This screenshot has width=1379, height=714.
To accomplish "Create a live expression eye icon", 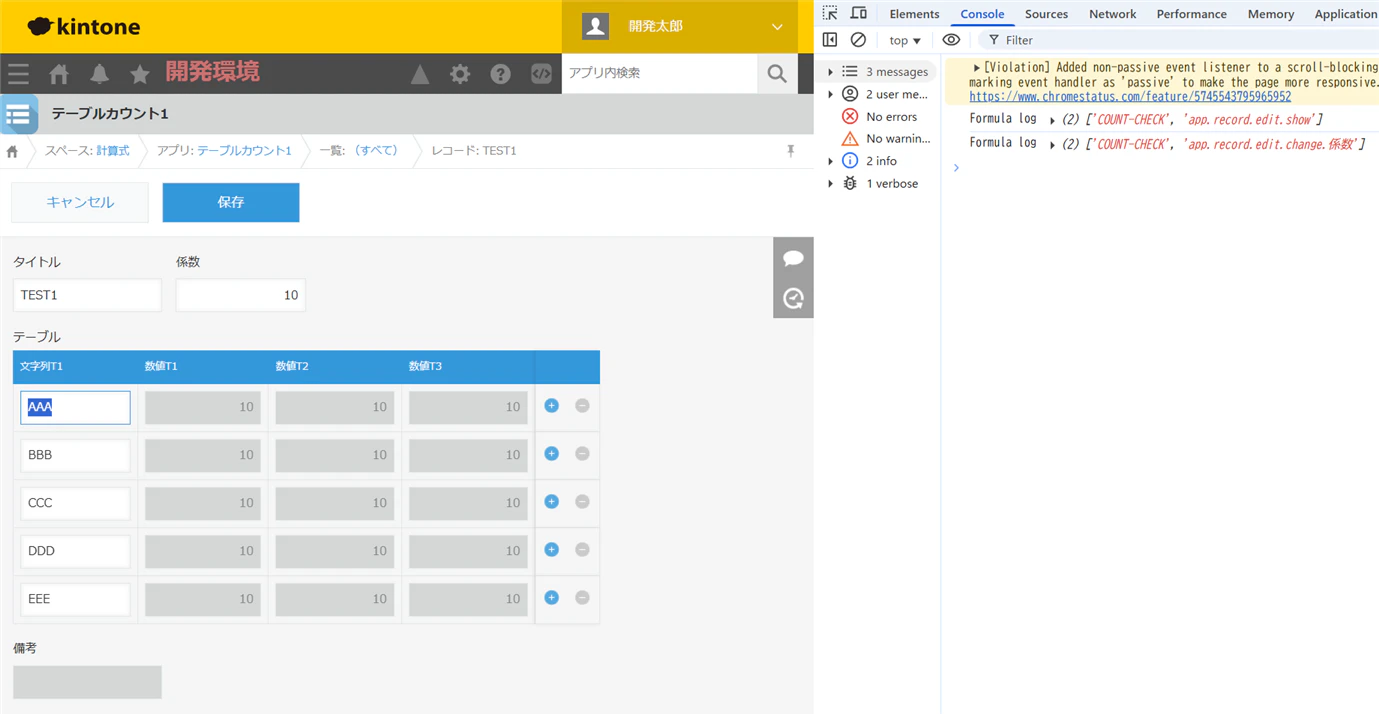I will tap(951, 40).
